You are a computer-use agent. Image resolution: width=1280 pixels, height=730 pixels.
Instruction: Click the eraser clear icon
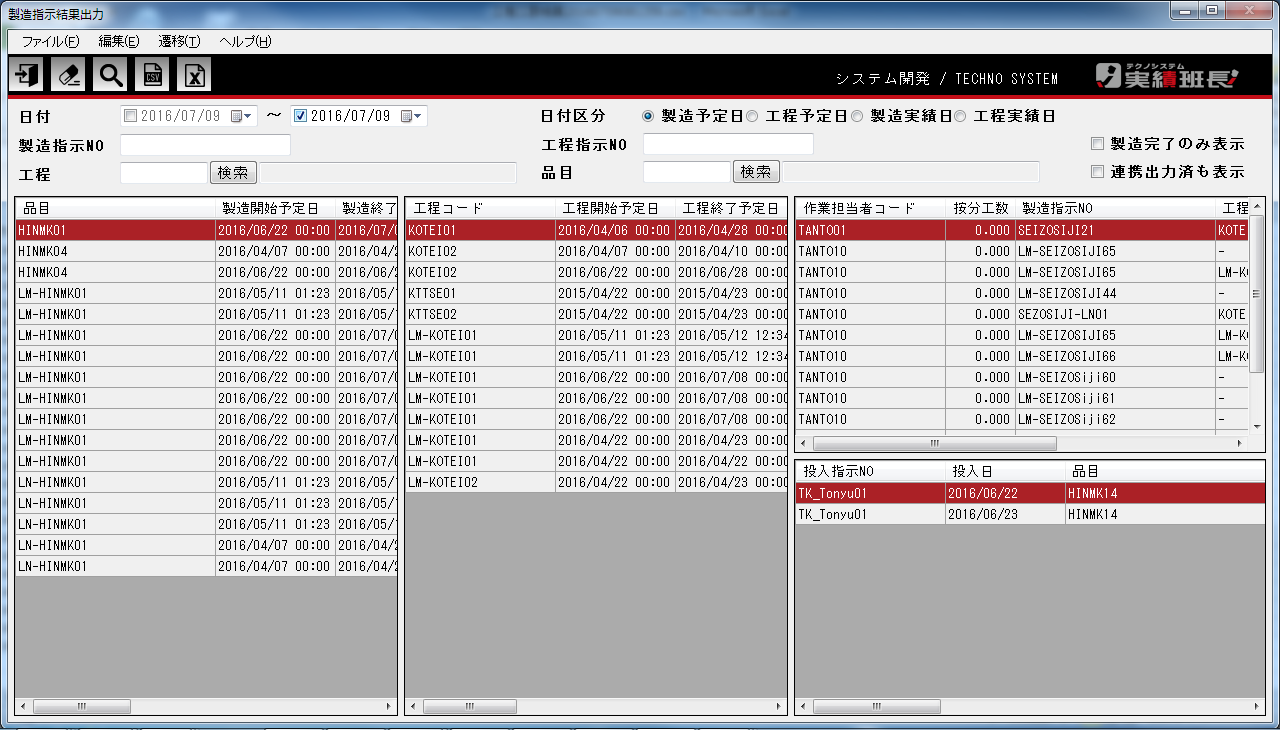point(69,75)
